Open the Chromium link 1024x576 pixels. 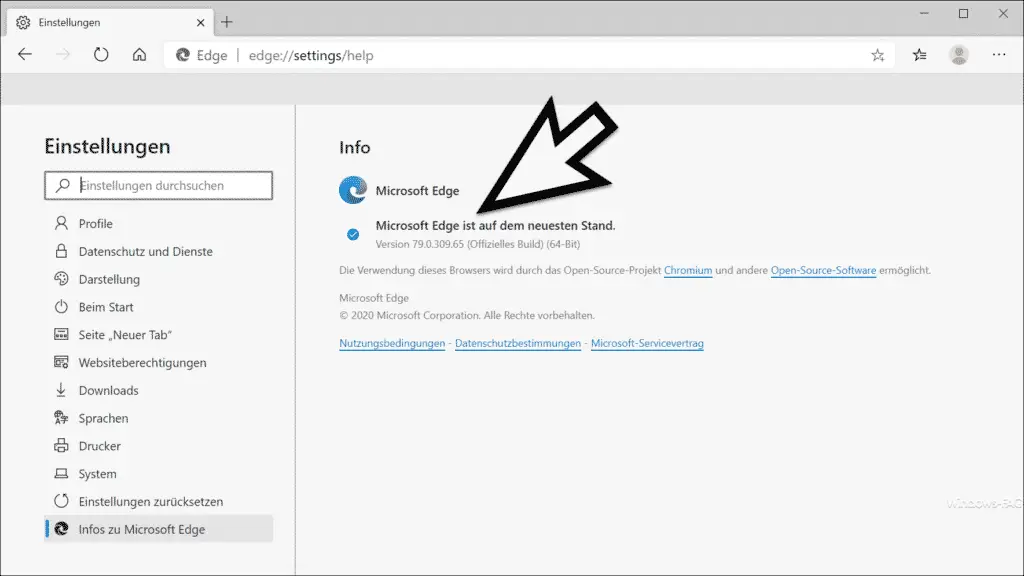(x=688, y=270)
